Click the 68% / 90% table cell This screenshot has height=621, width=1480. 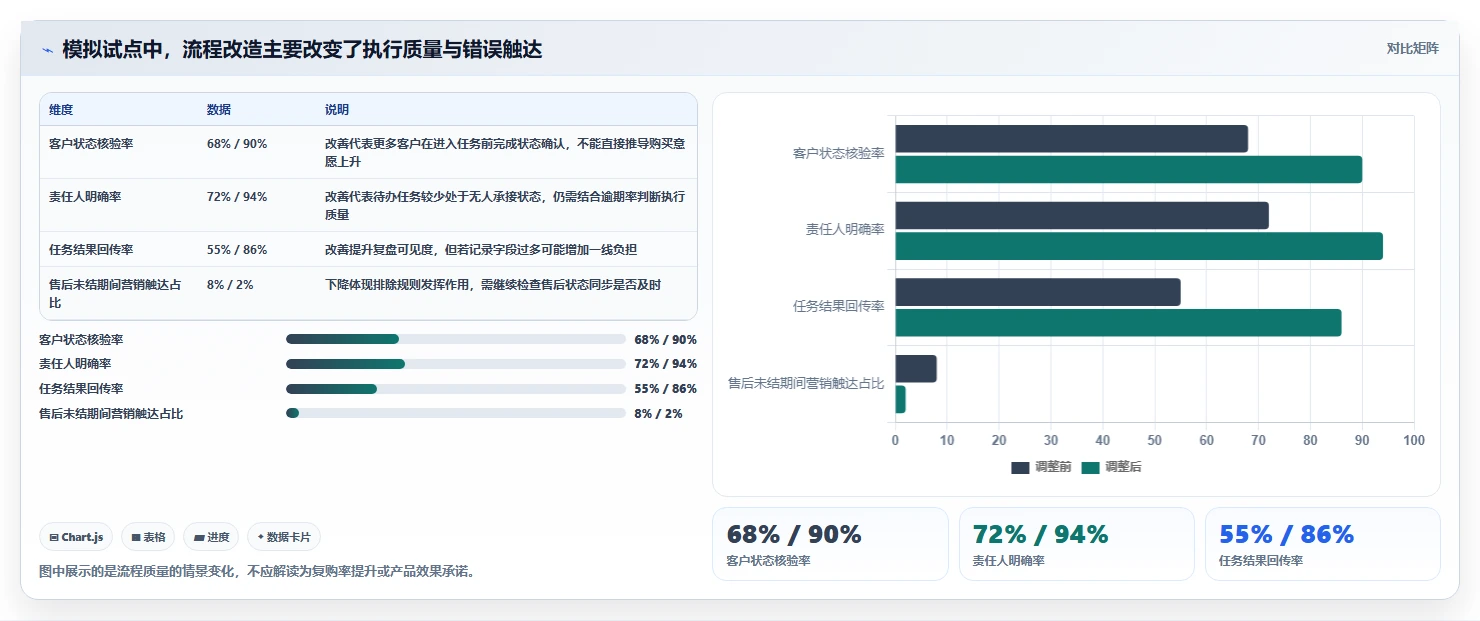[x=237, y=144]
